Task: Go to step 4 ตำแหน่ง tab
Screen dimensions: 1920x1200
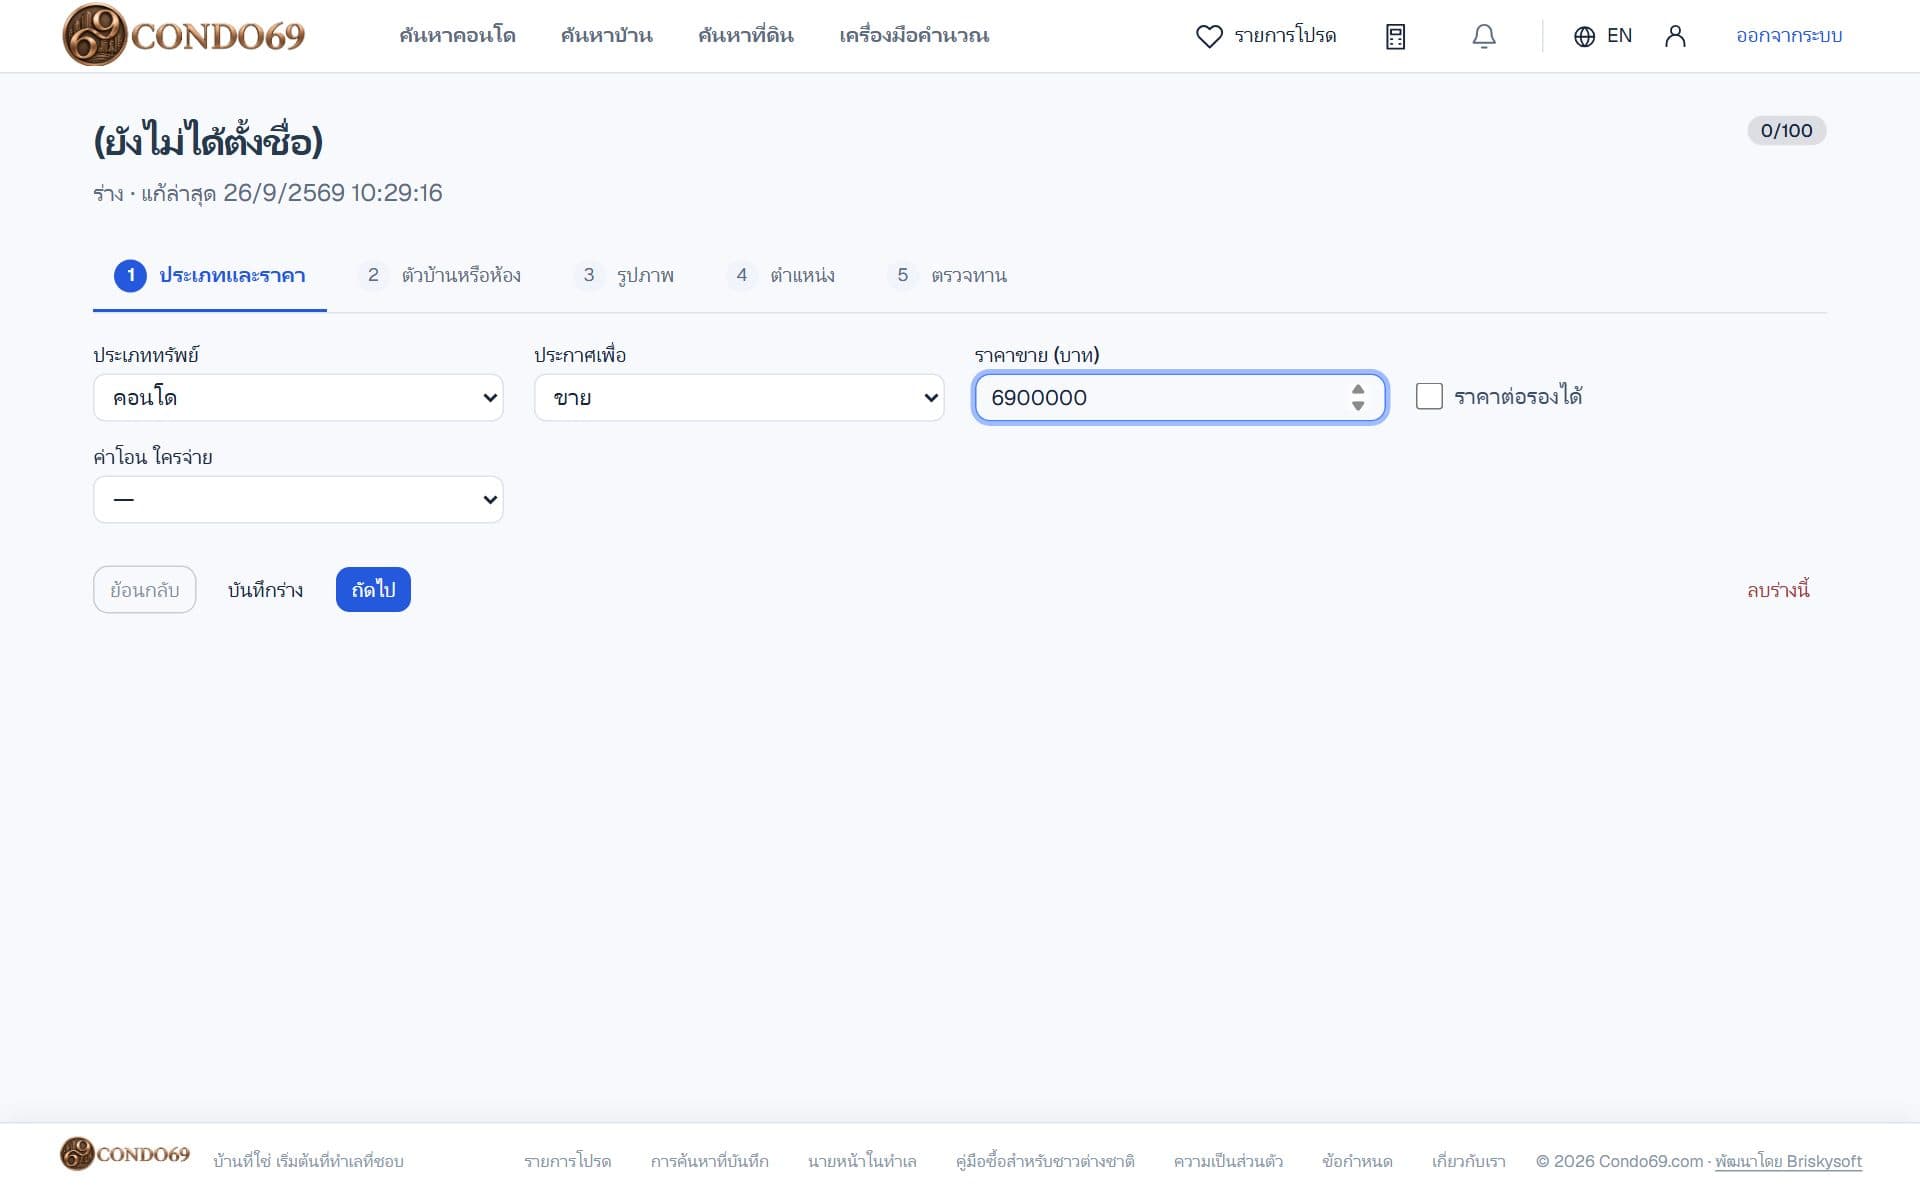Action: (781, 276)
